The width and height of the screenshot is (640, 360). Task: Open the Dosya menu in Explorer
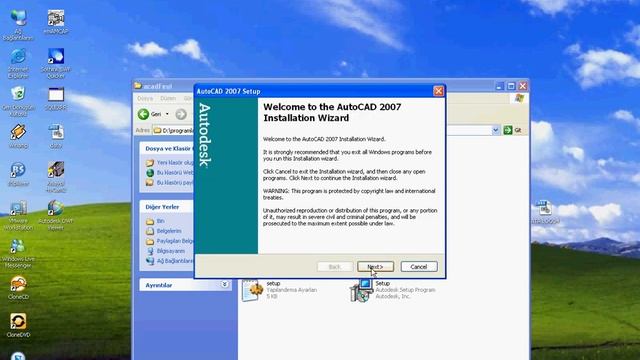(145, 98)
